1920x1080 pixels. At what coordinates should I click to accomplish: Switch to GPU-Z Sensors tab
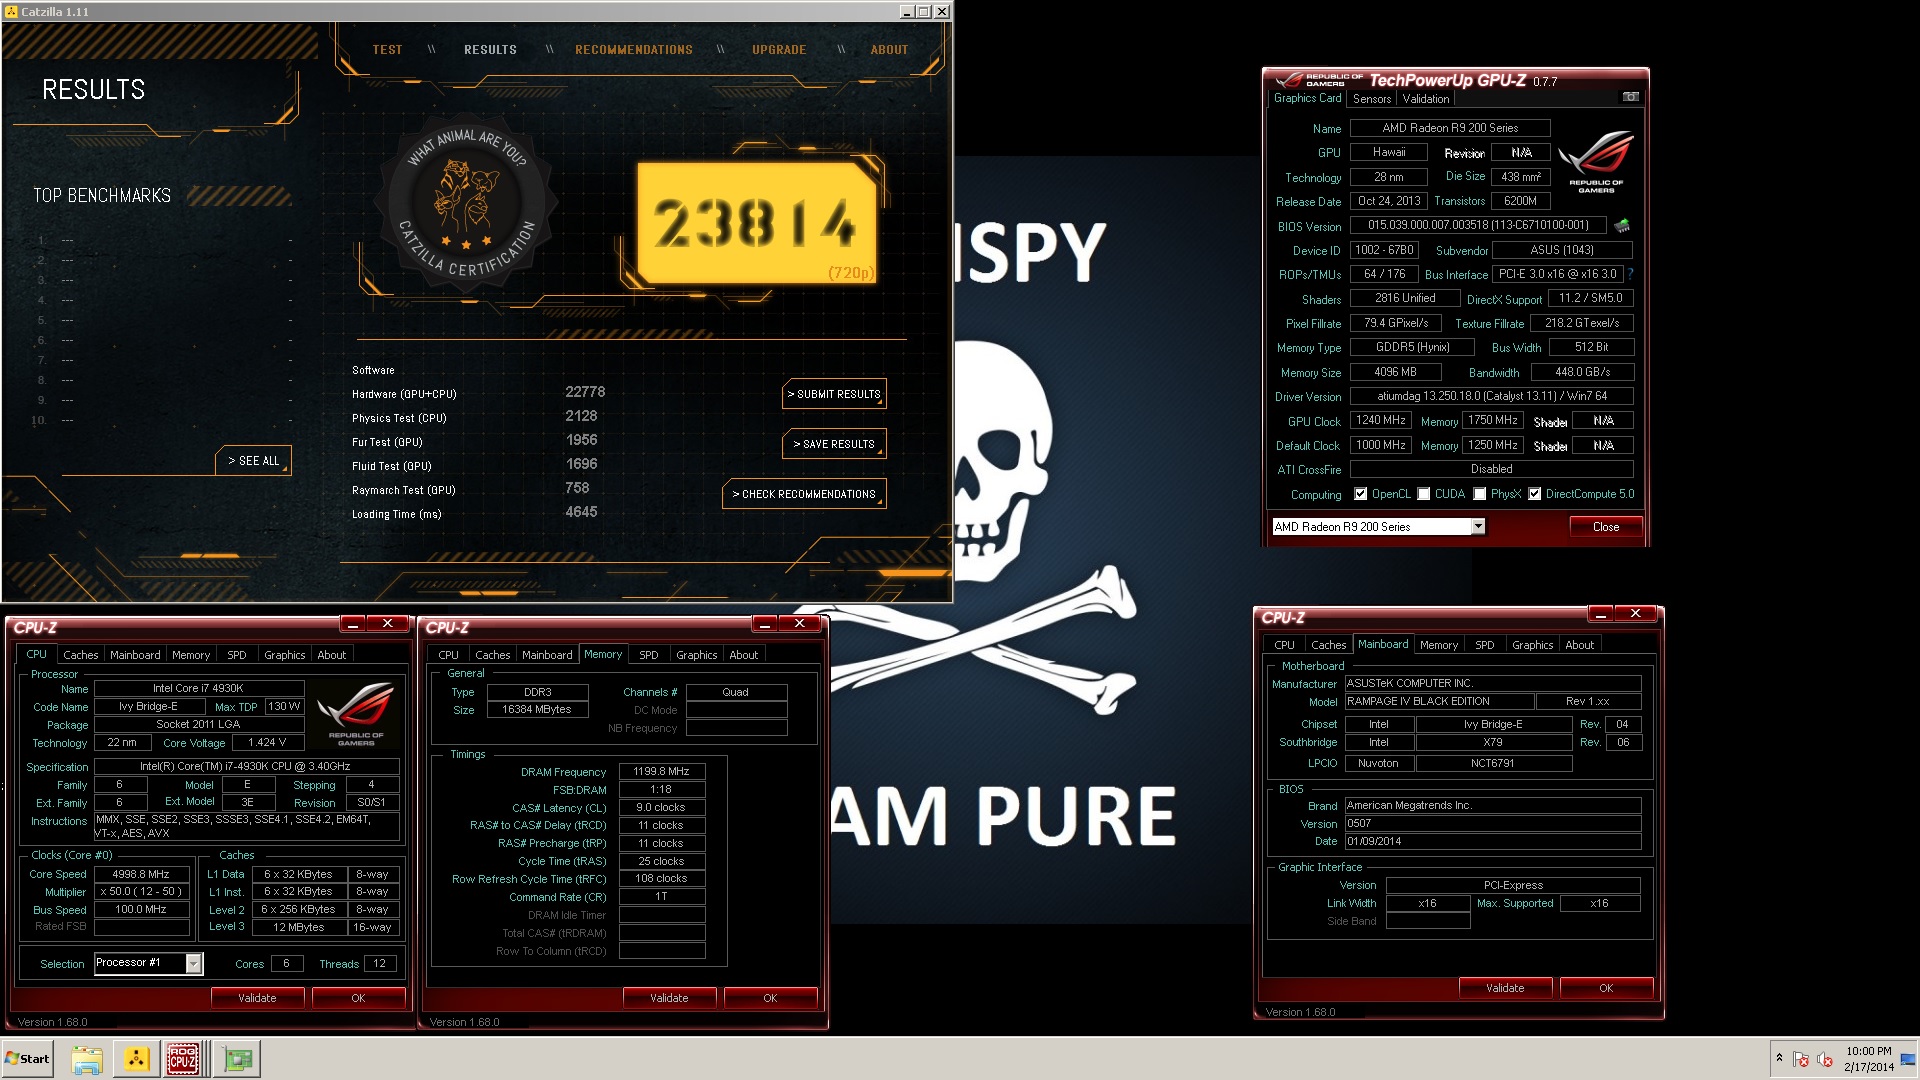(1372, 99)
